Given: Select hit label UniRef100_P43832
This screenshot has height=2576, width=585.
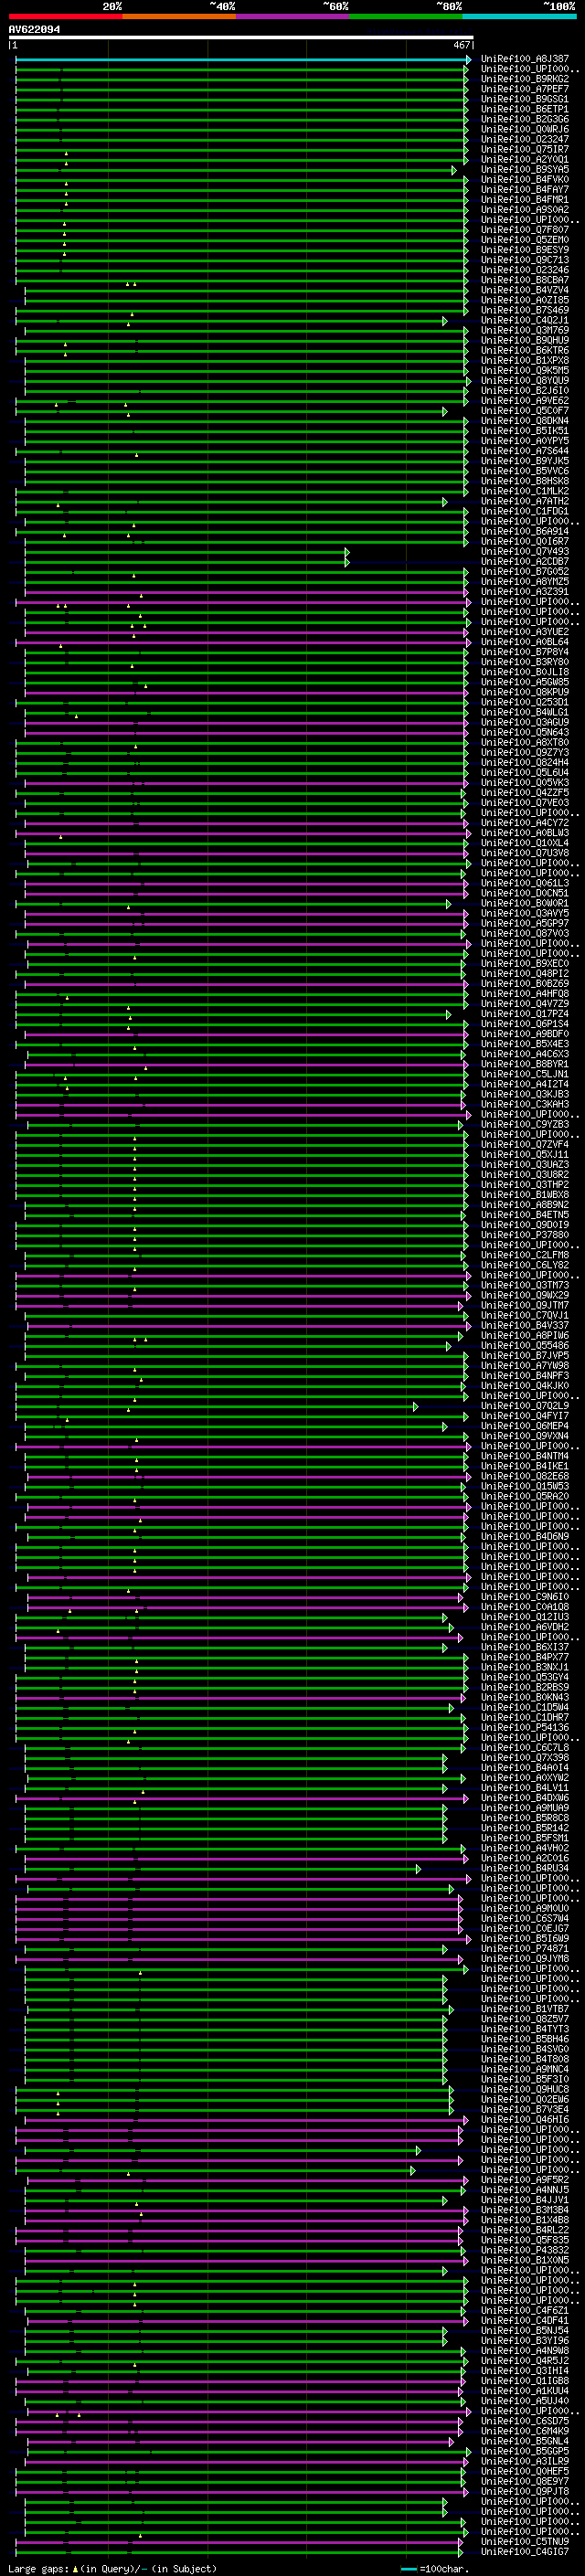Looking at the screenshot, I should pos(525,2250).
